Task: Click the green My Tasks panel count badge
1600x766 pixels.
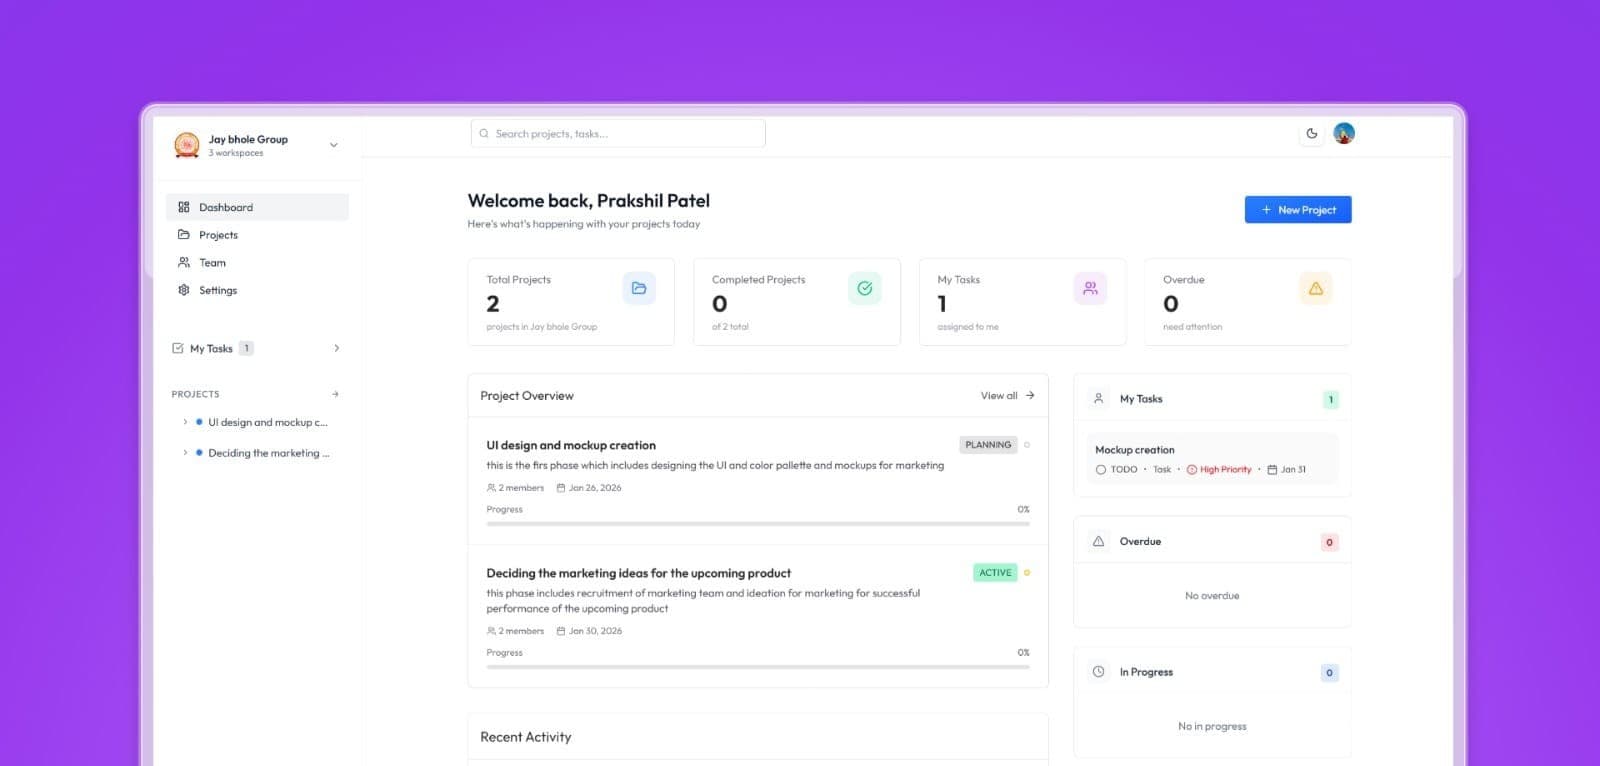Action: click(1330, 400)
